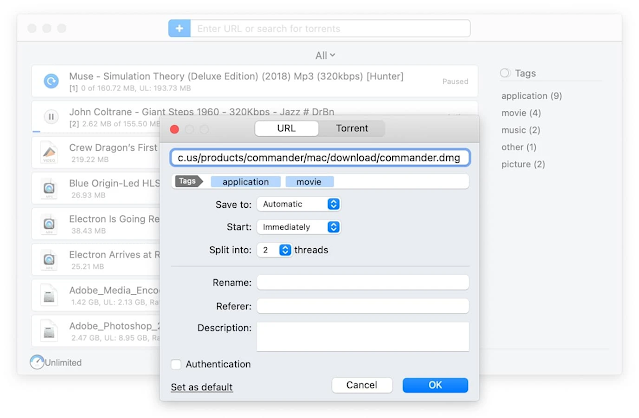Click the Rename input field
Screen dimensions: 639x418
point(363,282)
